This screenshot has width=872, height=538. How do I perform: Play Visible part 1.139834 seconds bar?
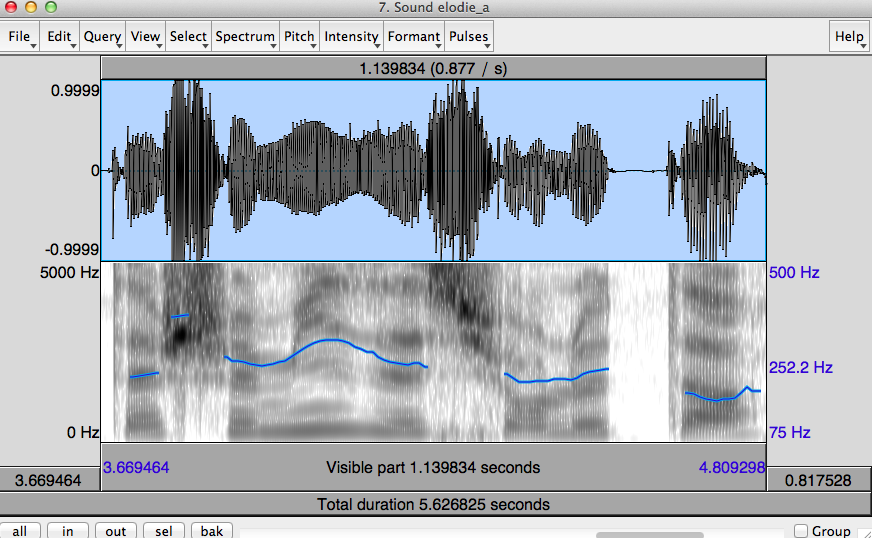(433, 467)
